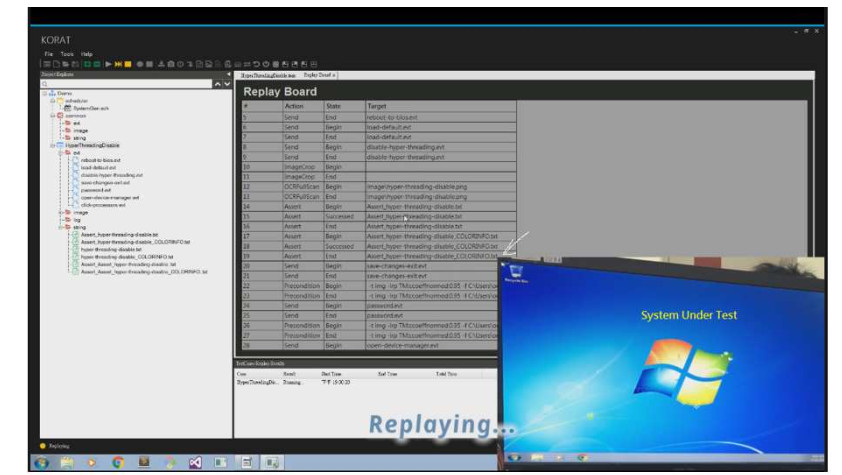Image resolution: width=842 pixels, height=475 pixels.
Task: Open Visual Studio from the Windows taskbar
Action: click(194, 463)
